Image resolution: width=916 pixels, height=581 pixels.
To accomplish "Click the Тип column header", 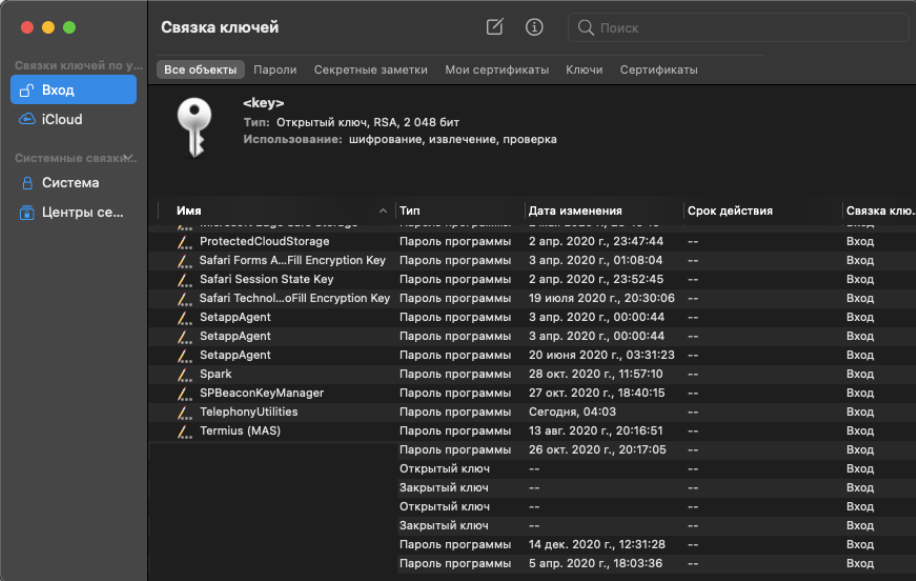I will click(x=410, y=211).
